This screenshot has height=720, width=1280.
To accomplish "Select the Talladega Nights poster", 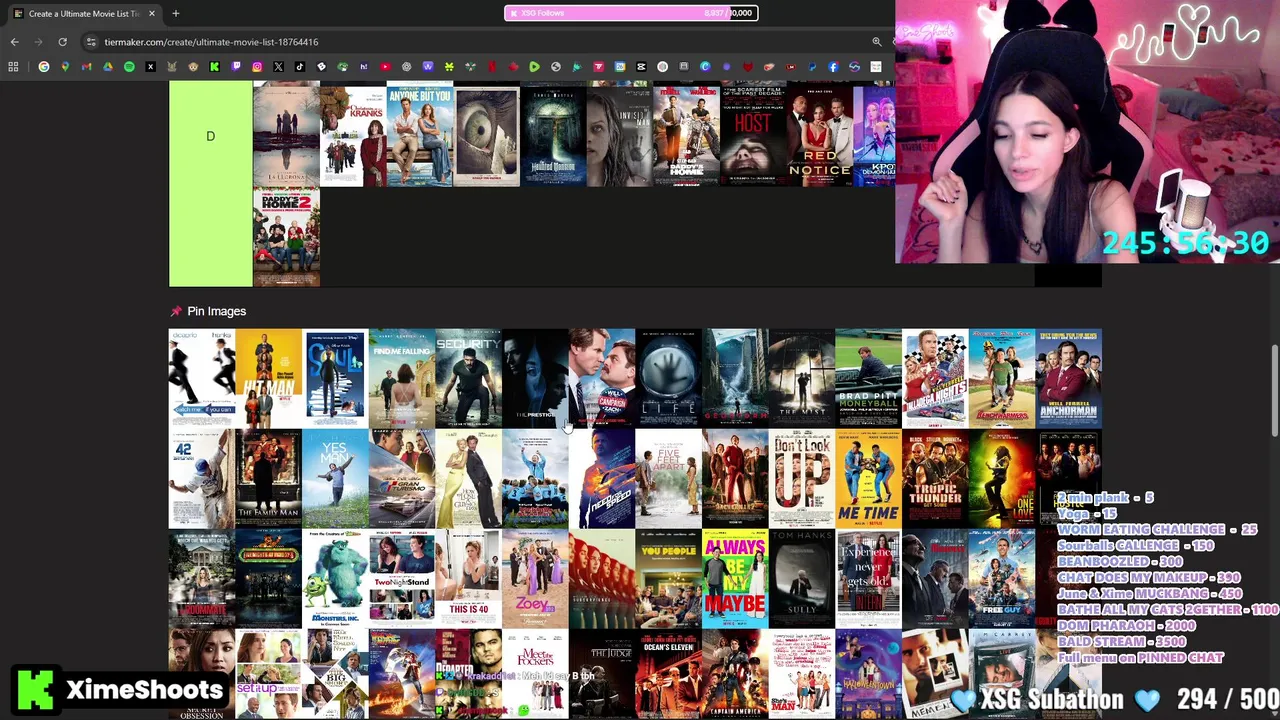I will 935,378.
